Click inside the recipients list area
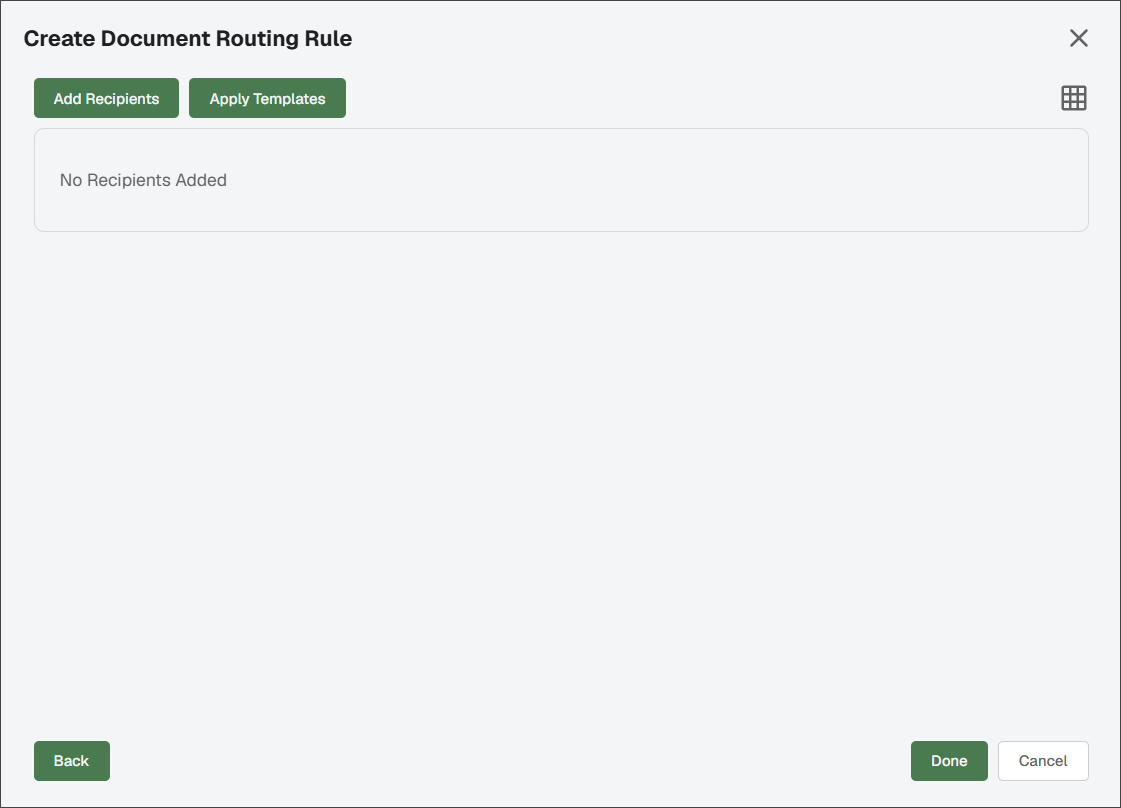 tap(561, 180)
